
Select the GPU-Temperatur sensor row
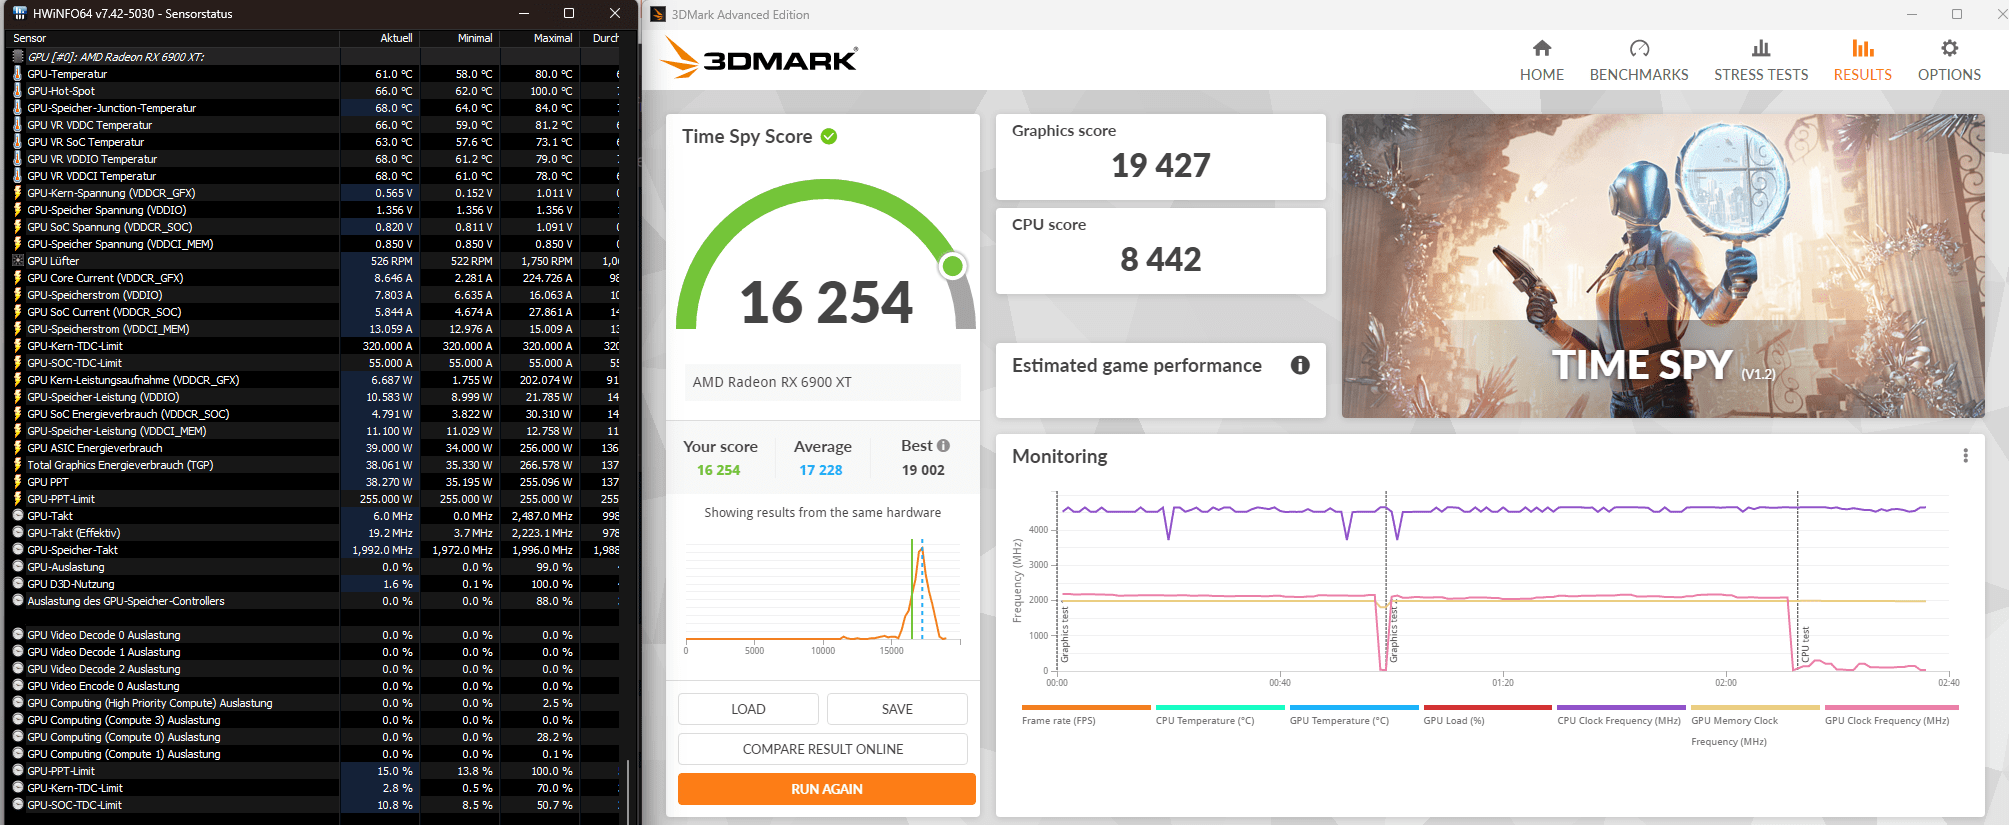[315, 74]
